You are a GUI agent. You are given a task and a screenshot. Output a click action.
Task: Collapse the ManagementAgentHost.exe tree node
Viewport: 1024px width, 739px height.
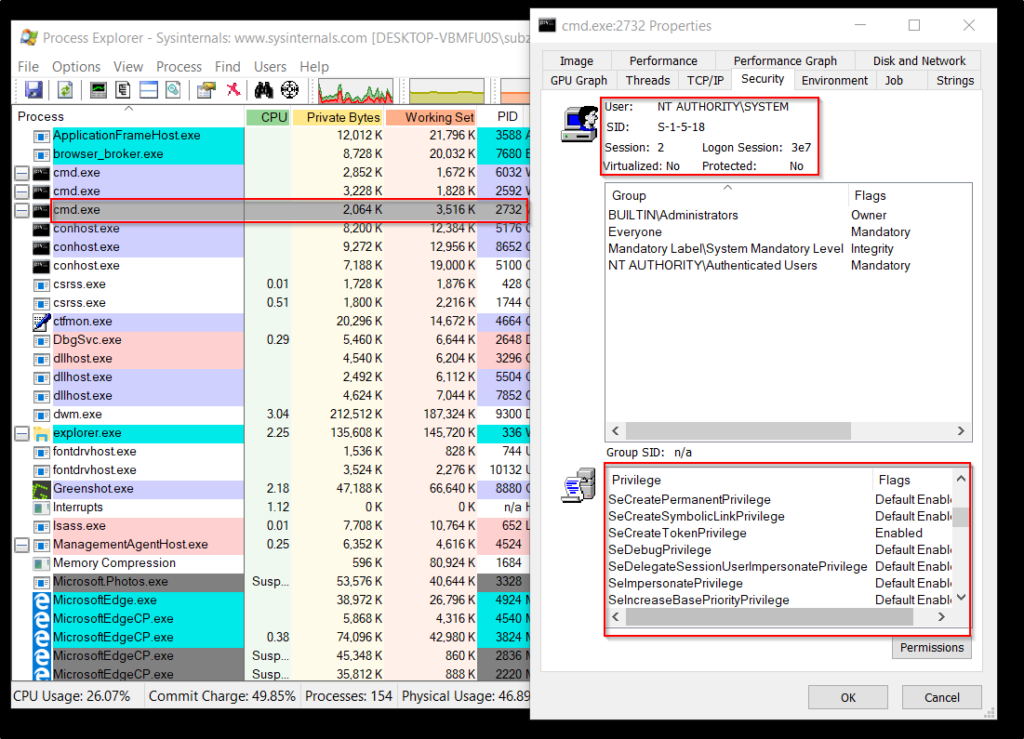[x=21, y=545]
